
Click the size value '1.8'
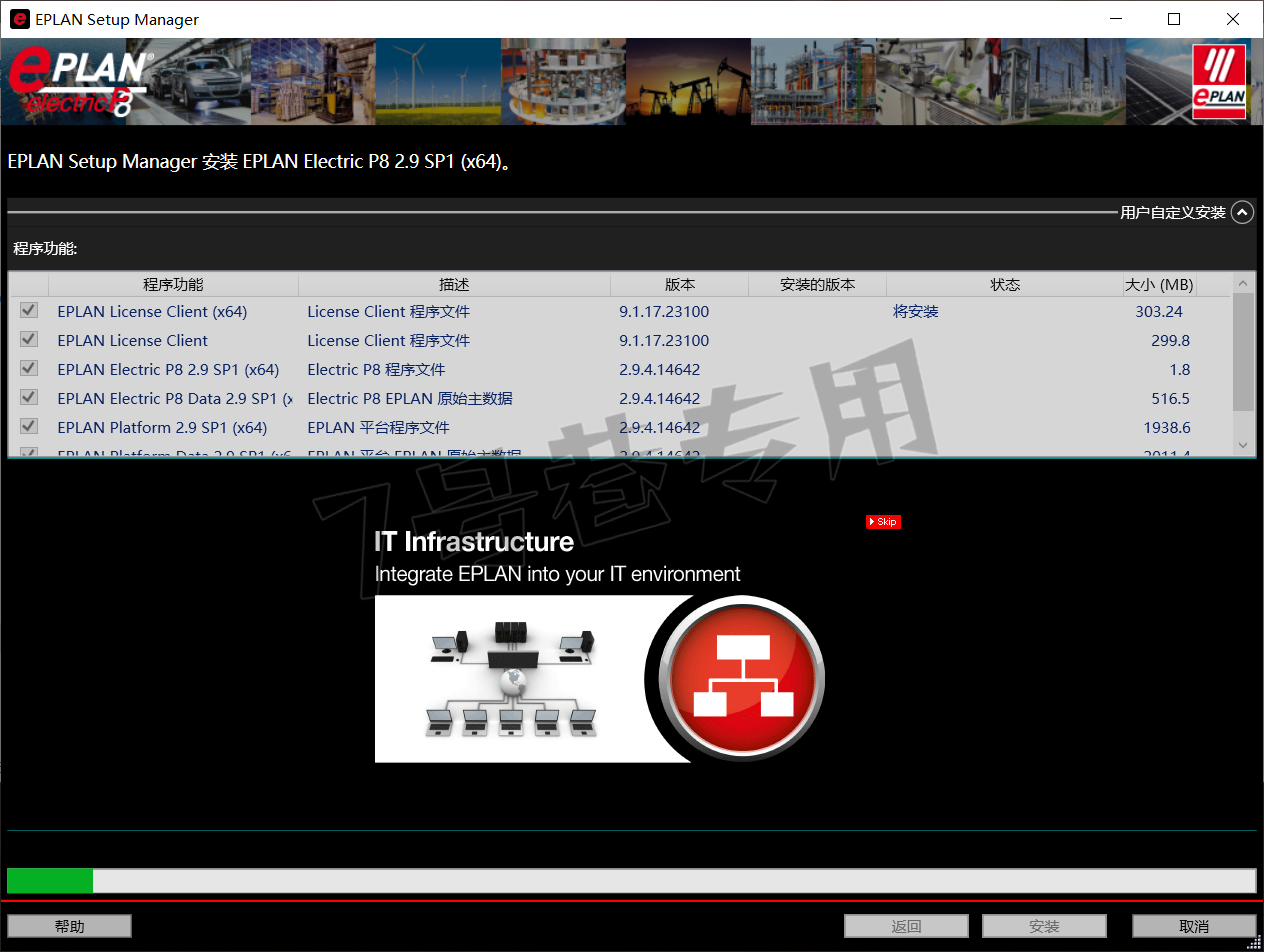(x=1180, y=369)
